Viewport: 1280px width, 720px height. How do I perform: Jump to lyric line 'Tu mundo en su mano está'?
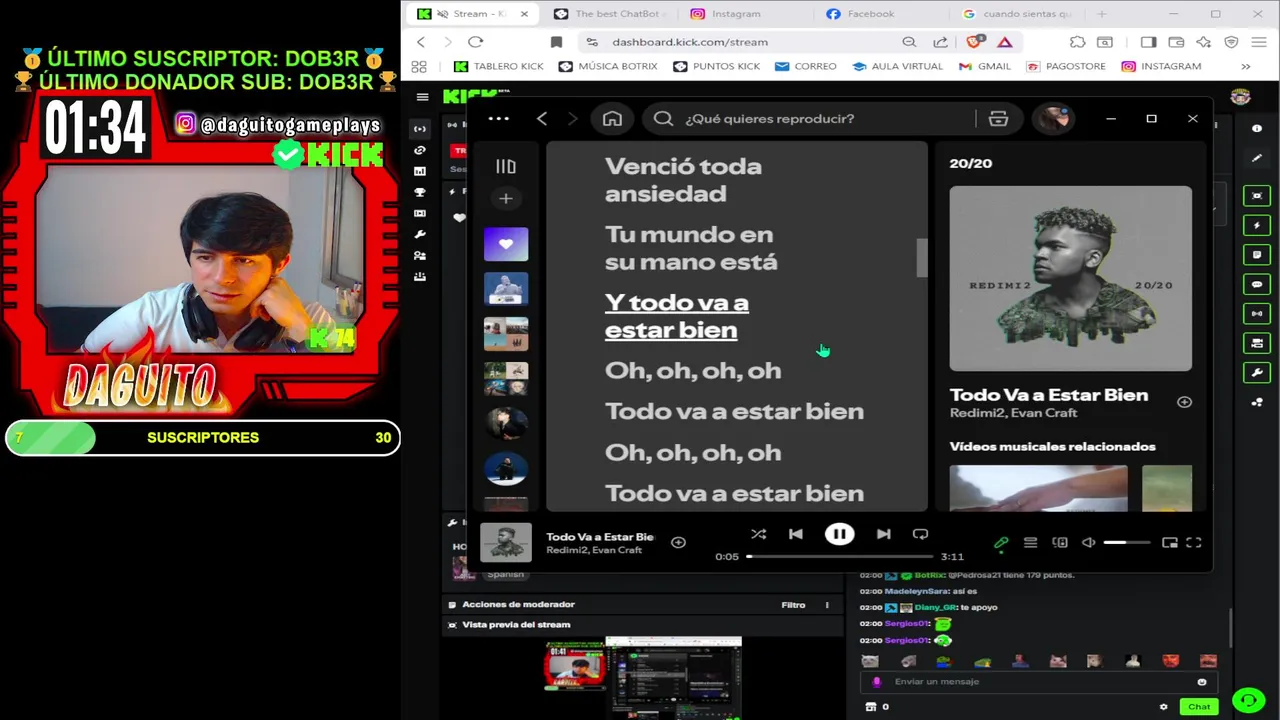point(690,248)
